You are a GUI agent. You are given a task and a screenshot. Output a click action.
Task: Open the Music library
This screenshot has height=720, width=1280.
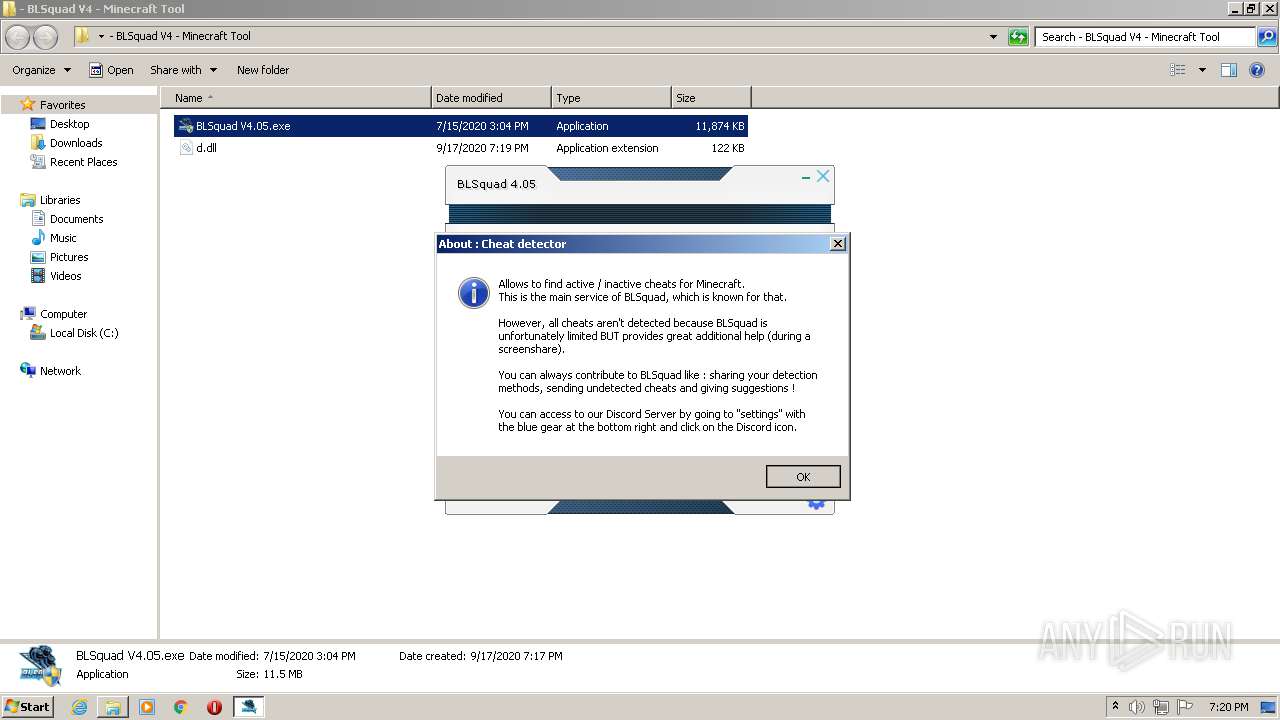[63, 238]
